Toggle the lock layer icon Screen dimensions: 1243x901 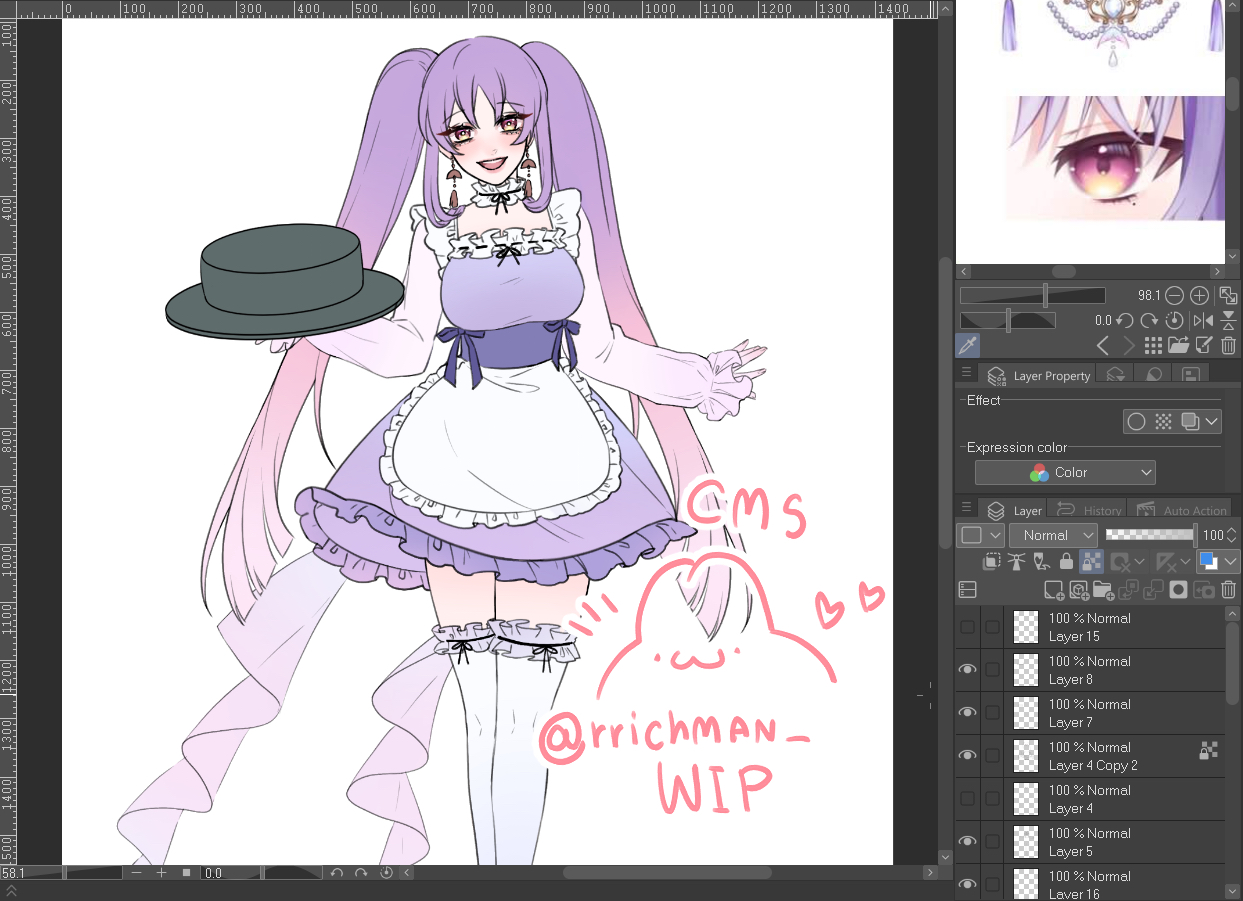[x=1066, y=562]
